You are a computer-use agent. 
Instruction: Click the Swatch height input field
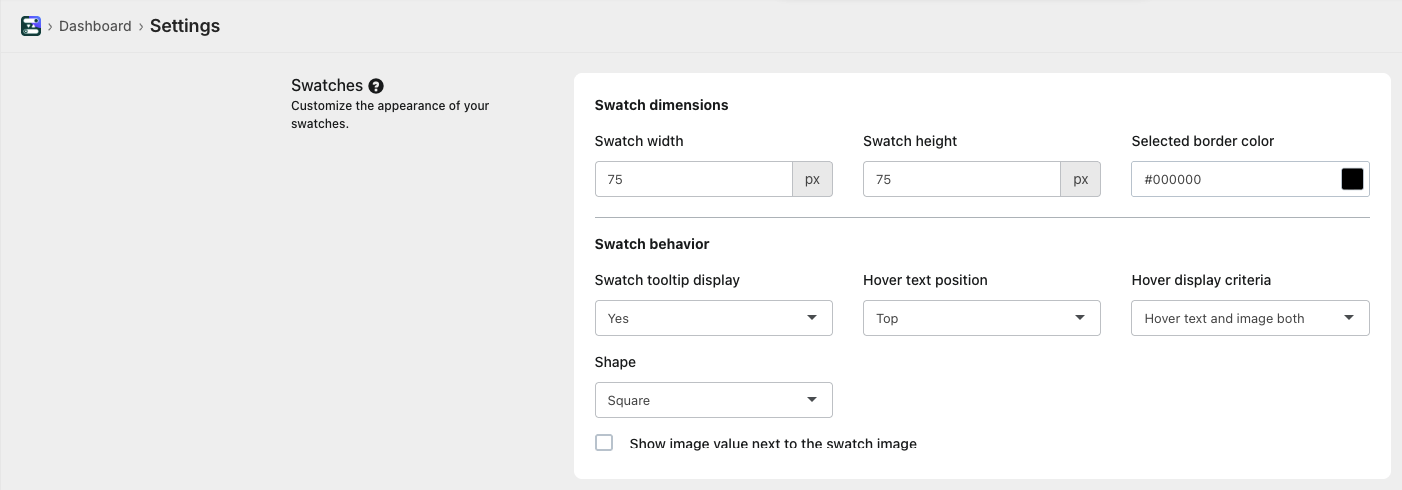(x=962, y=180)
